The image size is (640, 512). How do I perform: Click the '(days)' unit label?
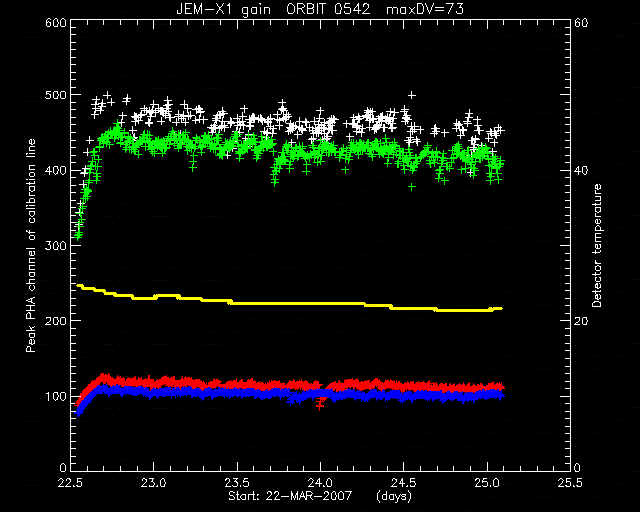pos(394,496)
